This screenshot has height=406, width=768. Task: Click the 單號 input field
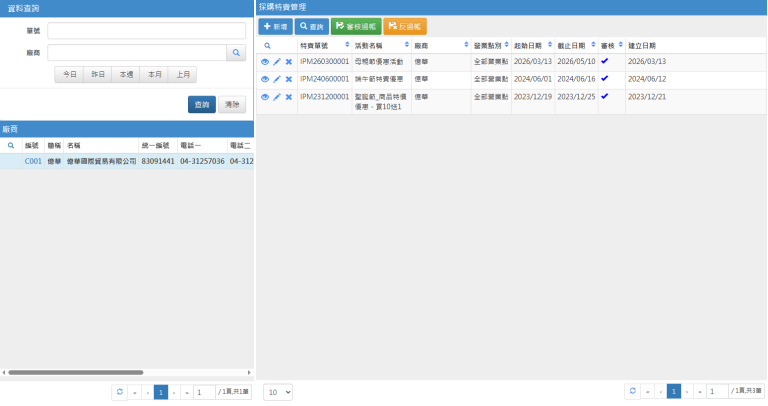[x=146, y=31]
